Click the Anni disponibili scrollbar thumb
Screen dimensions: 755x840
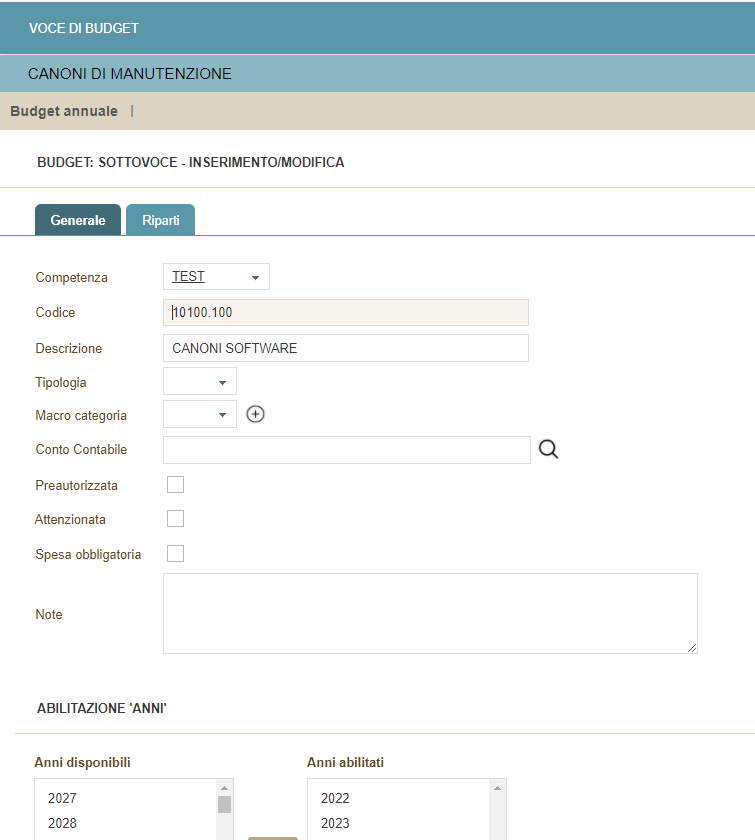click(225, 804)
